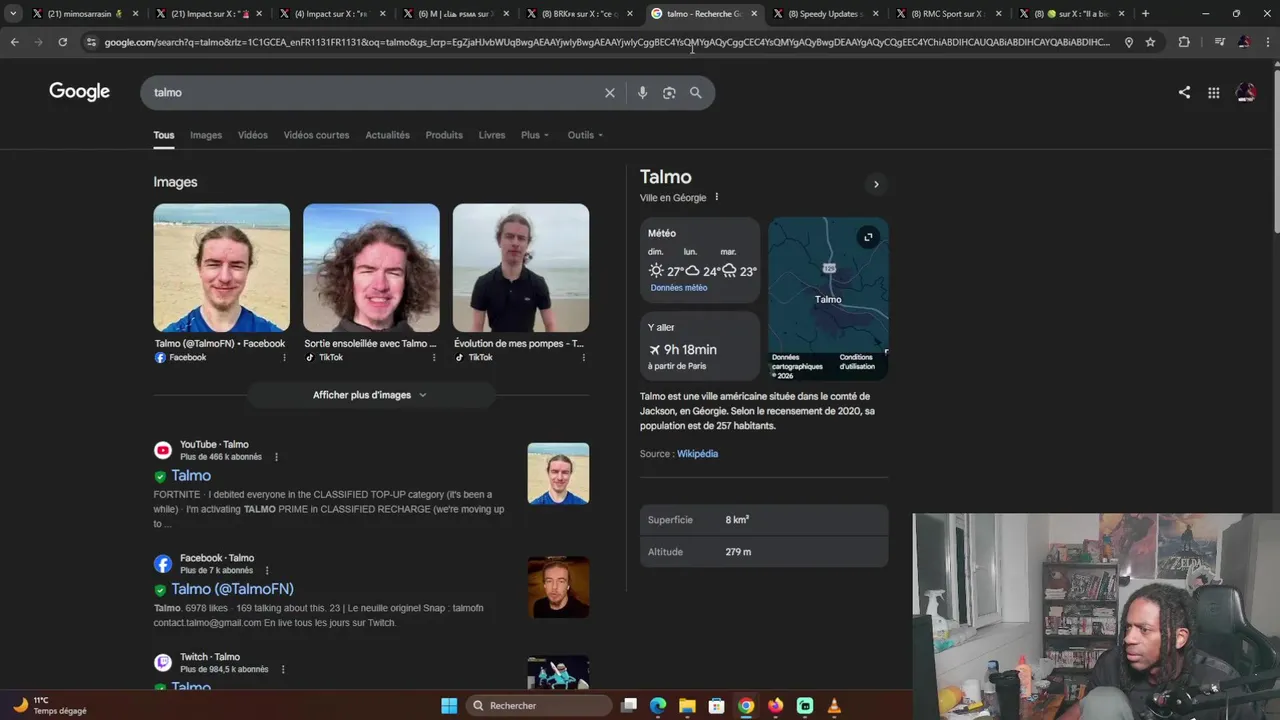The image size is (1280, 720).
Task: Open Google account profile picture
Action: pos(1246,92)
